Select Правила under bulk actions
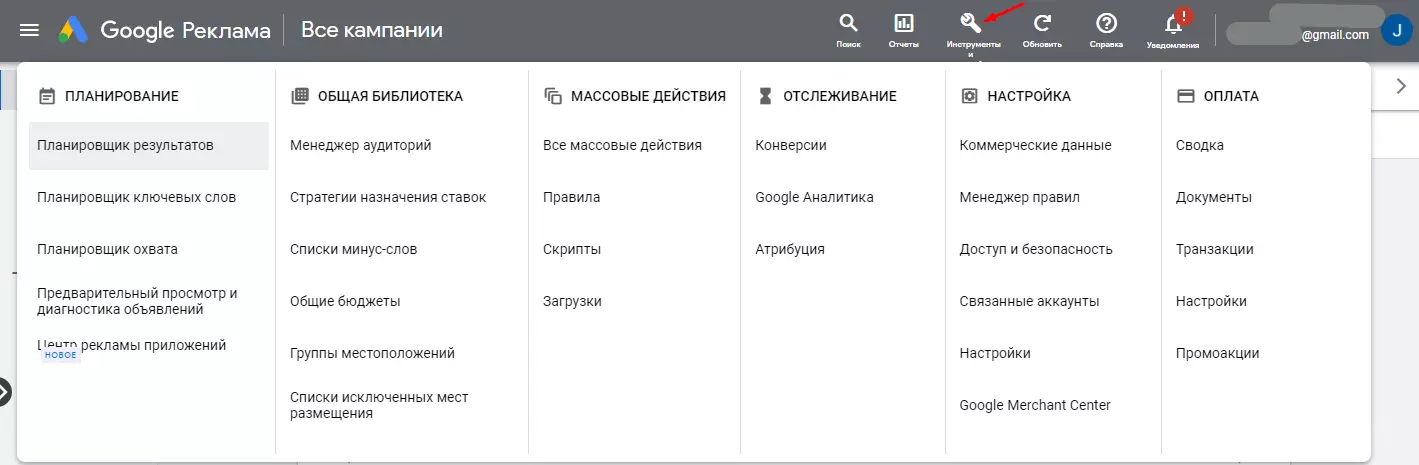This screenshot has height=465, width=1419. pyautogui.click(x=572, y=197)
